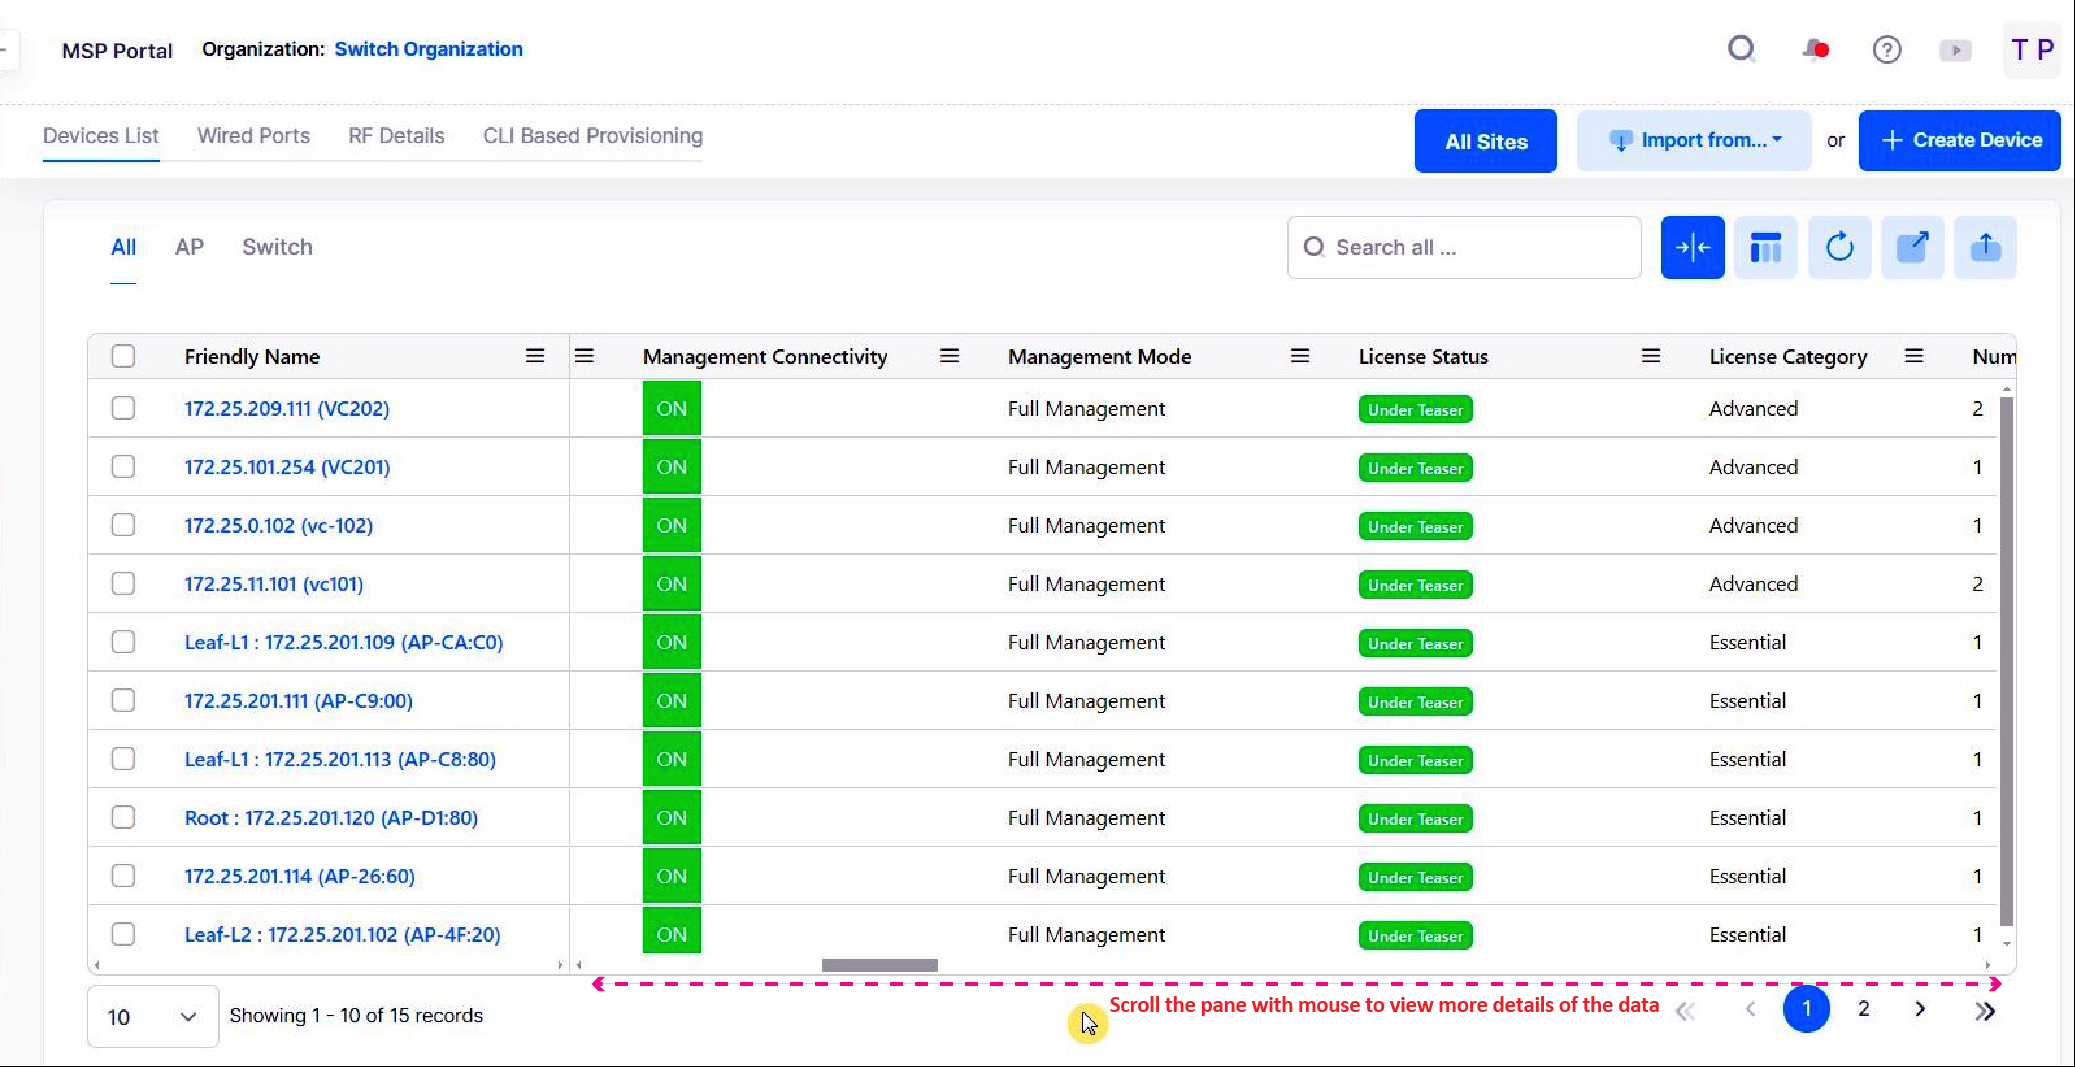Click the search magnifier icon in header
The height and width of the screenshot is (1067, 2075).
pyautogui.click(x=1741, y=49)
